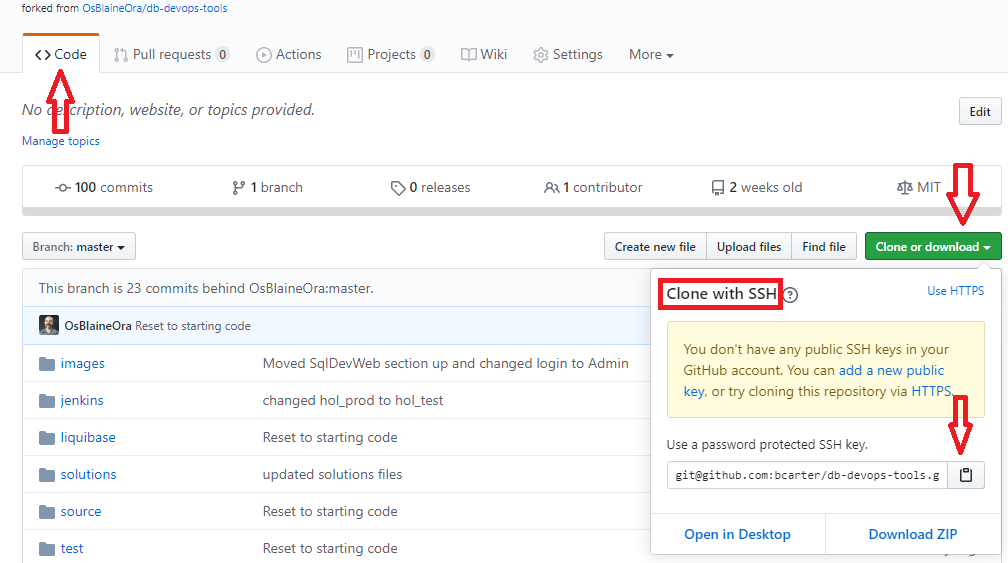Click Create new file button

[655, 247]
